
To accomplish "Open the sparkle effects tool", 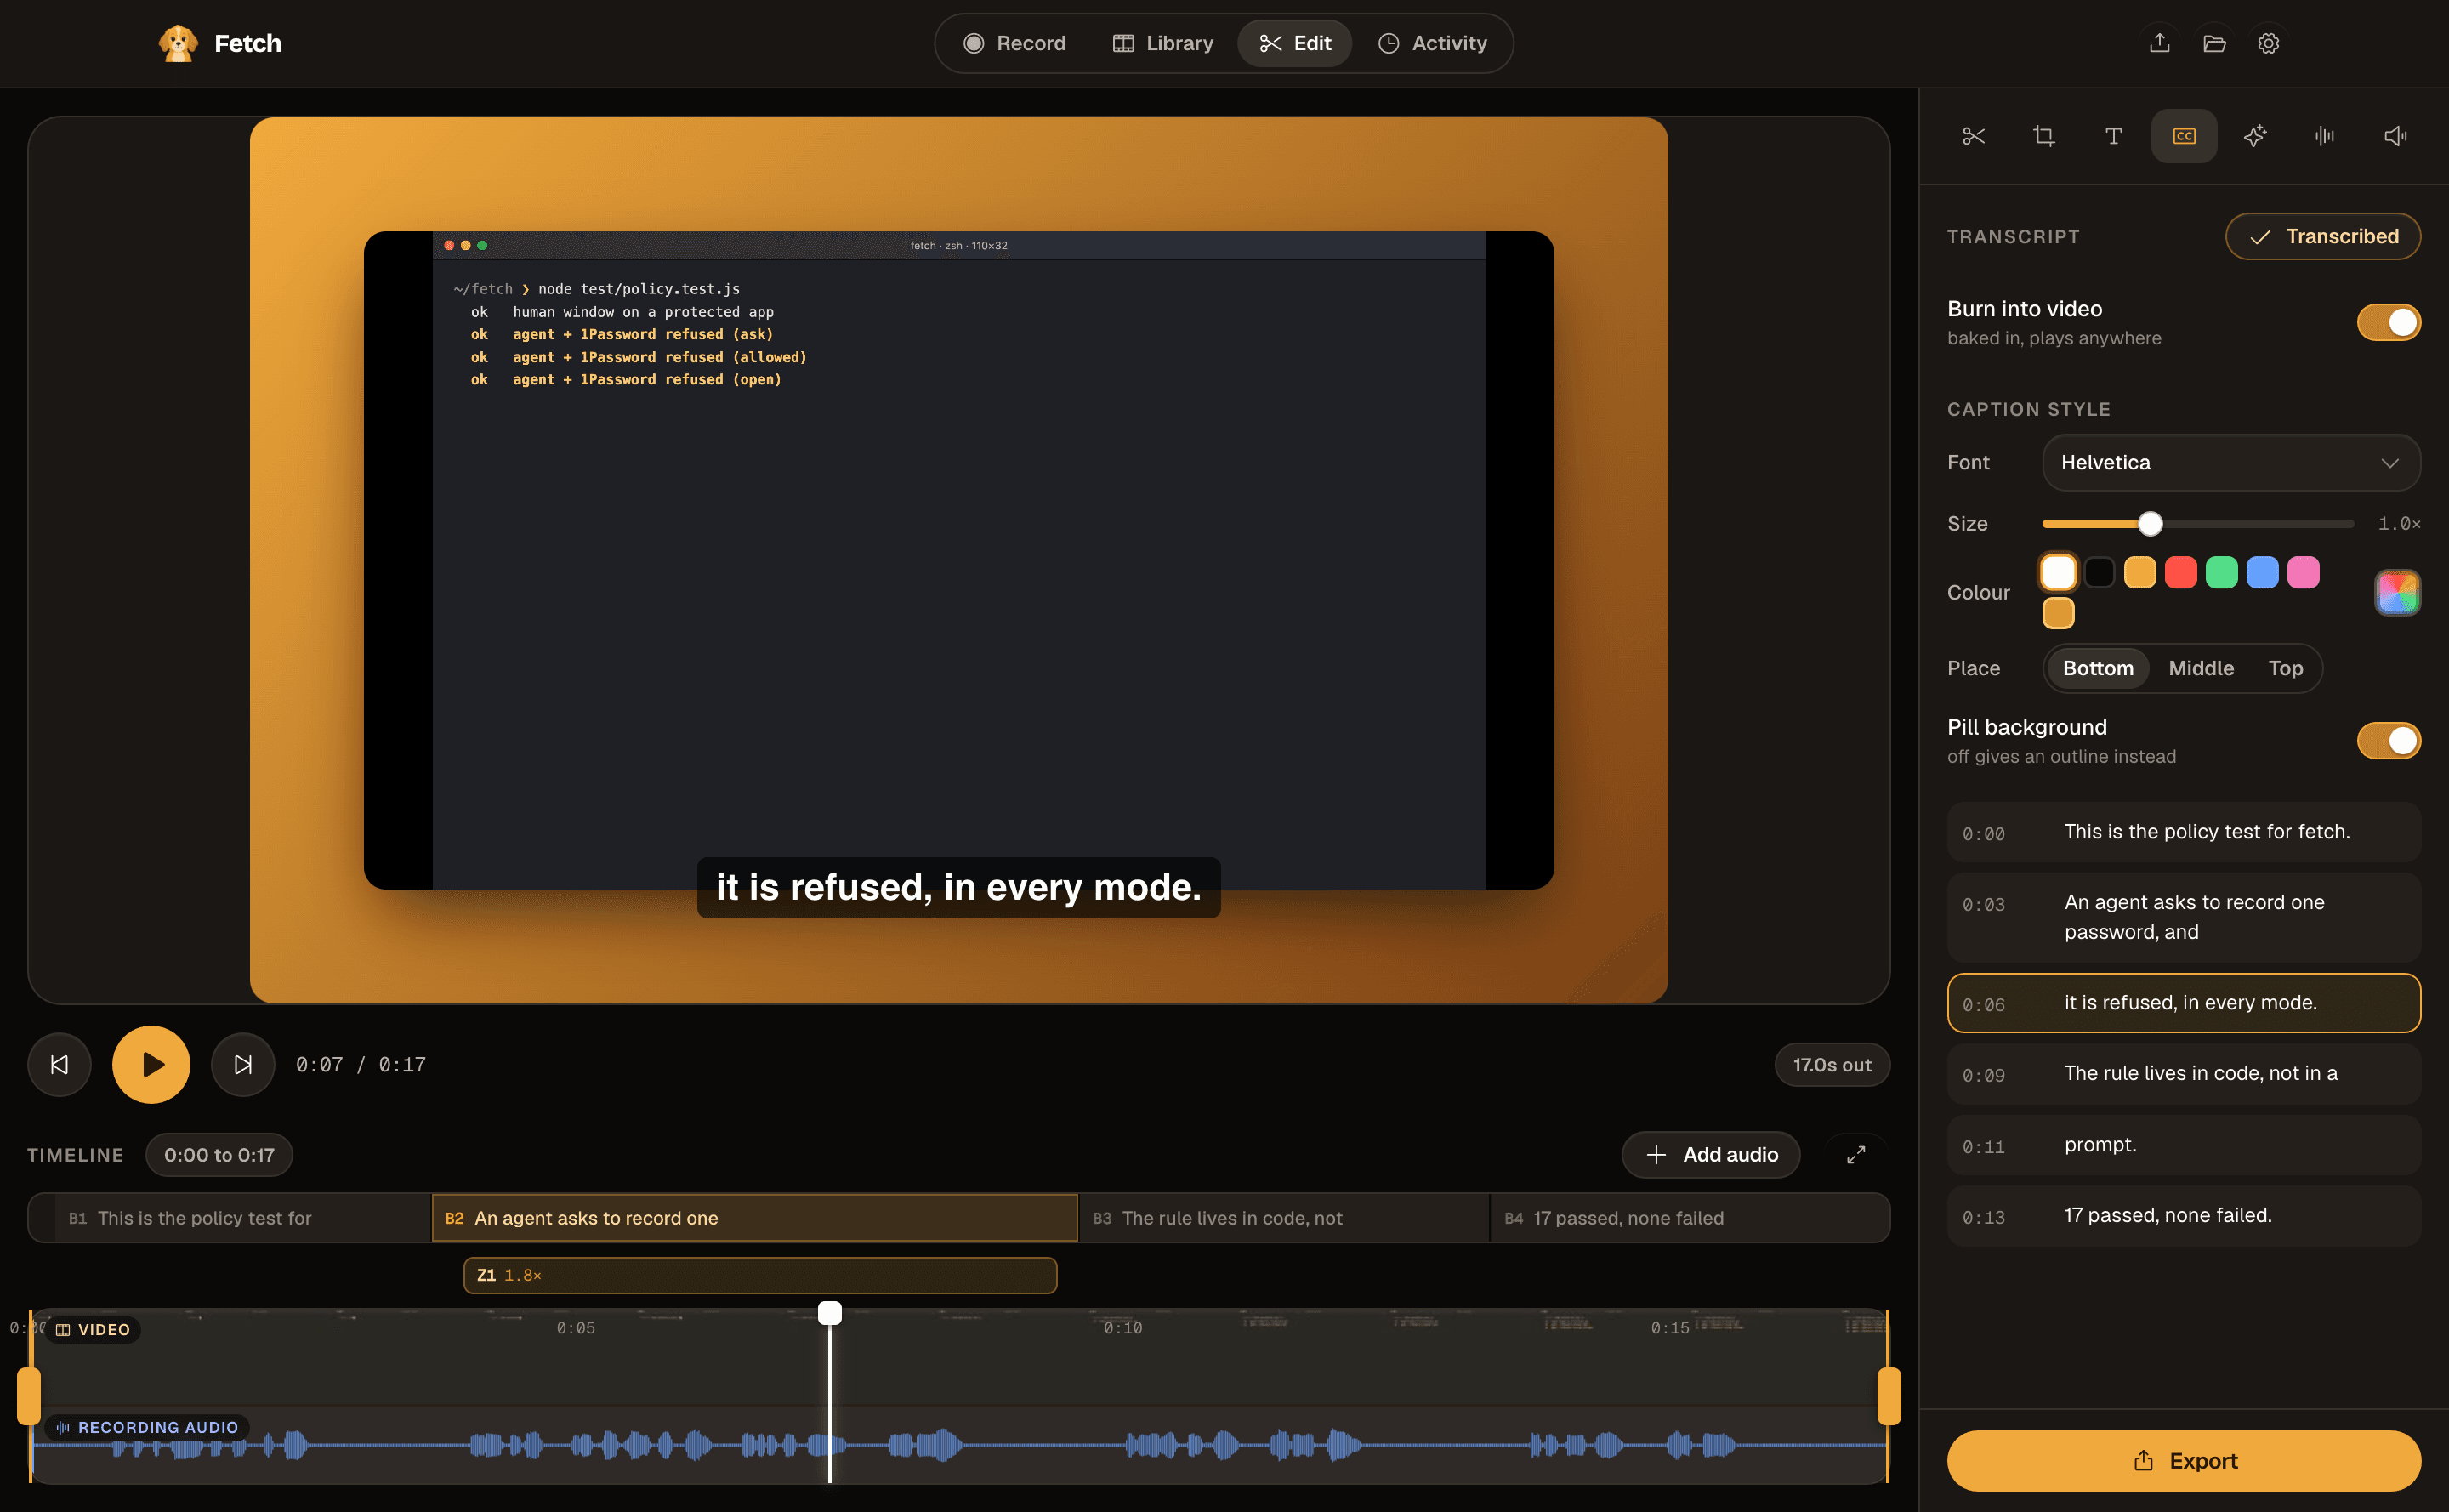I will 2255,136.
